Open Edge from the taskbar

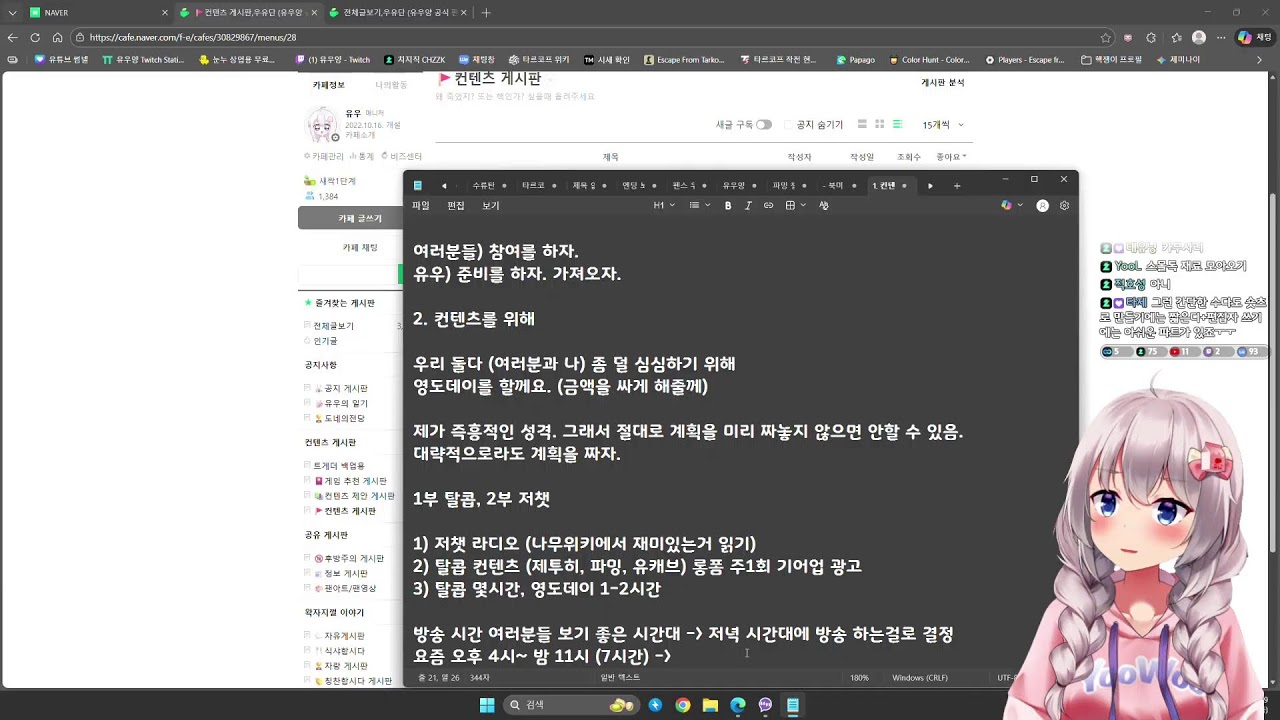737,705
